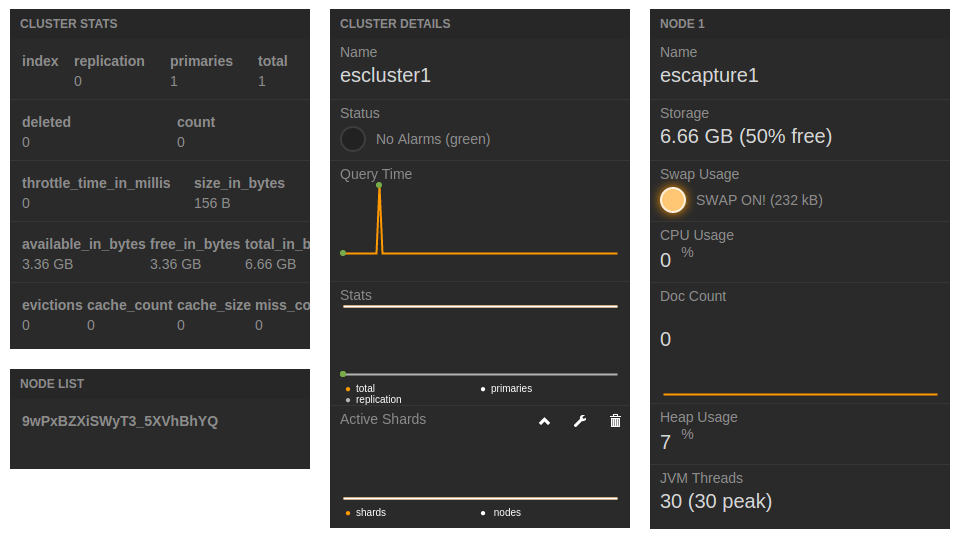Click the Node List panel header
Image resolution: width=960 pixels, height=538 pixels.
[x=52, y=383]
